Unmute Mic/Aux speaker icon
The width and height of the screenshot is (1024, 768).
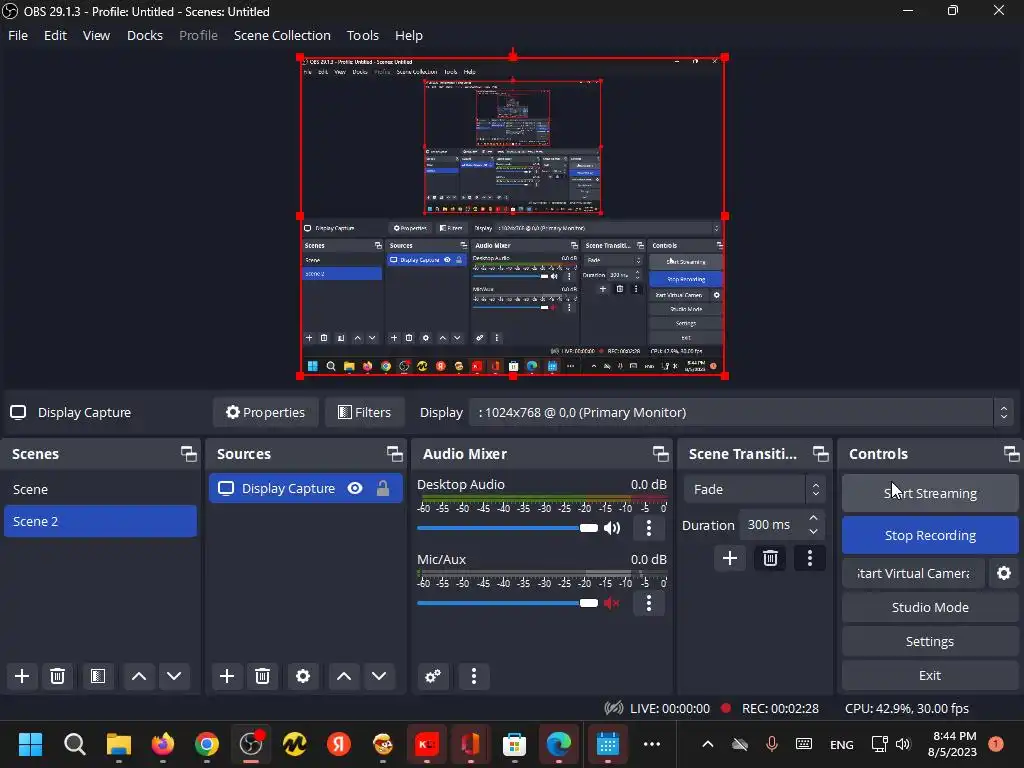tap(612, 603)
